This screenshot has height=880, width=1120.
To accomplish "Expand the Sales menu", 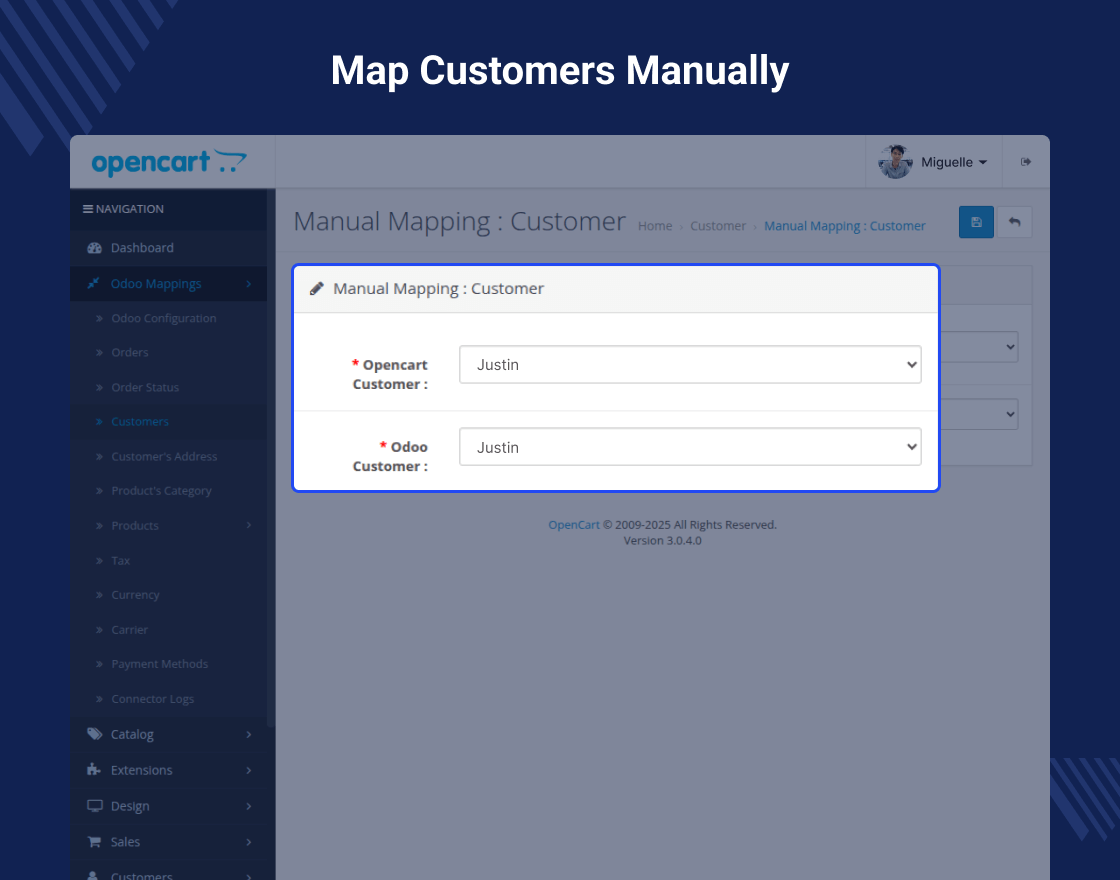I will click(169, 841).
